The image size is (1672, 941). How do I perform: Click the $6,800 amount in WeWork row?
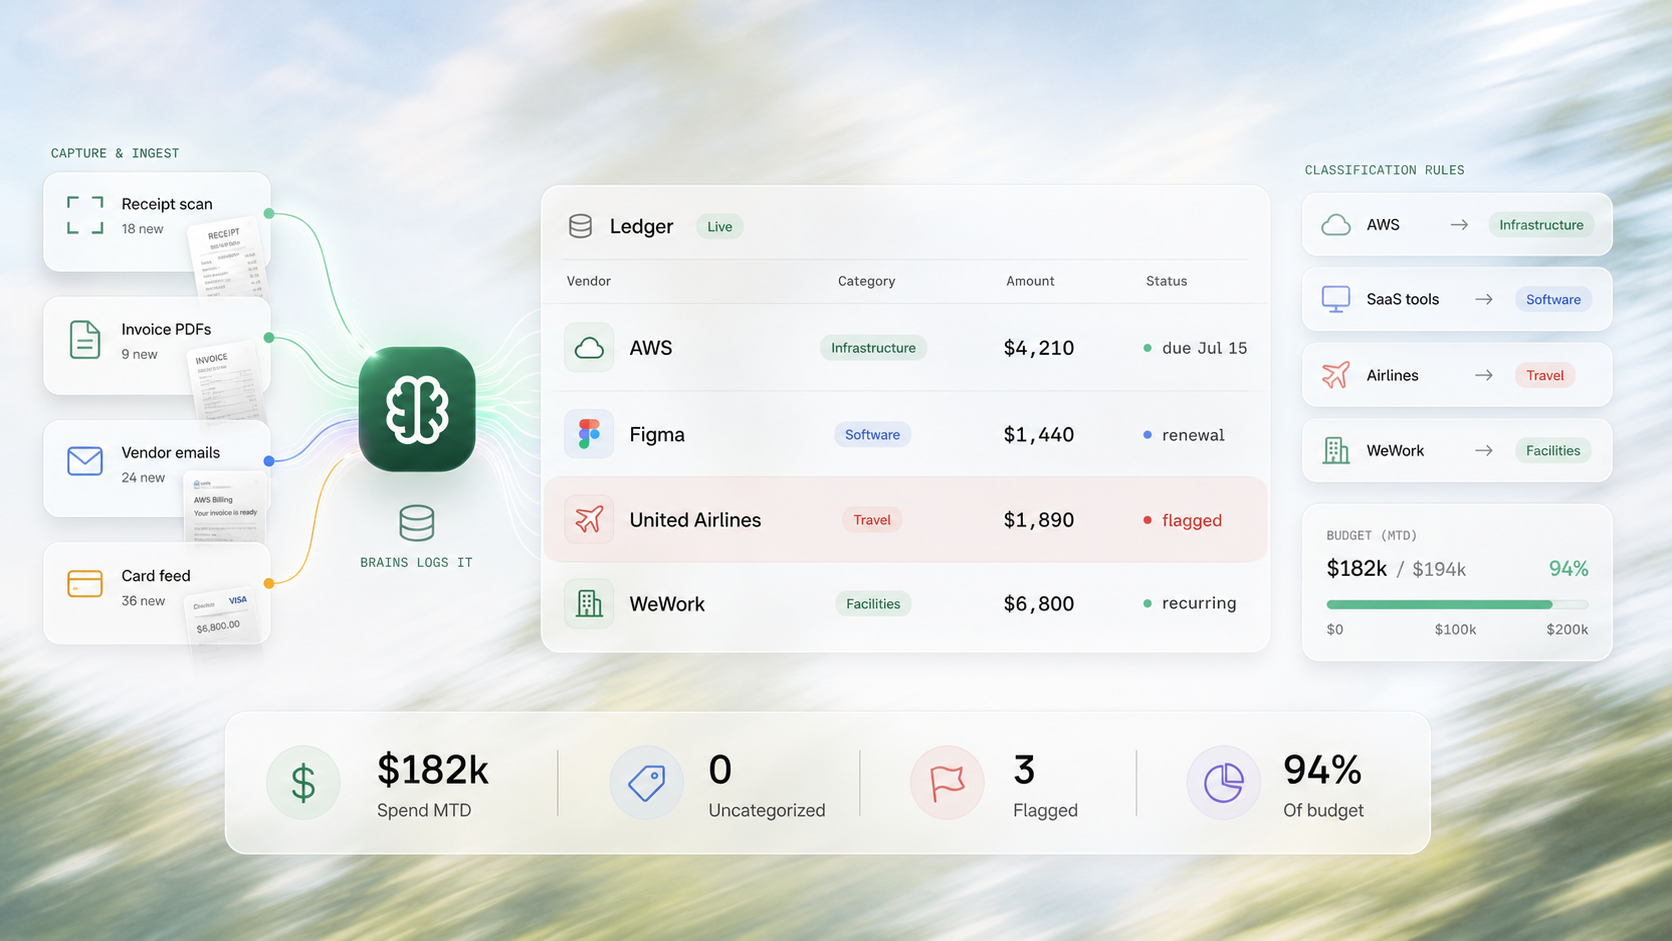coord(1039,604)
